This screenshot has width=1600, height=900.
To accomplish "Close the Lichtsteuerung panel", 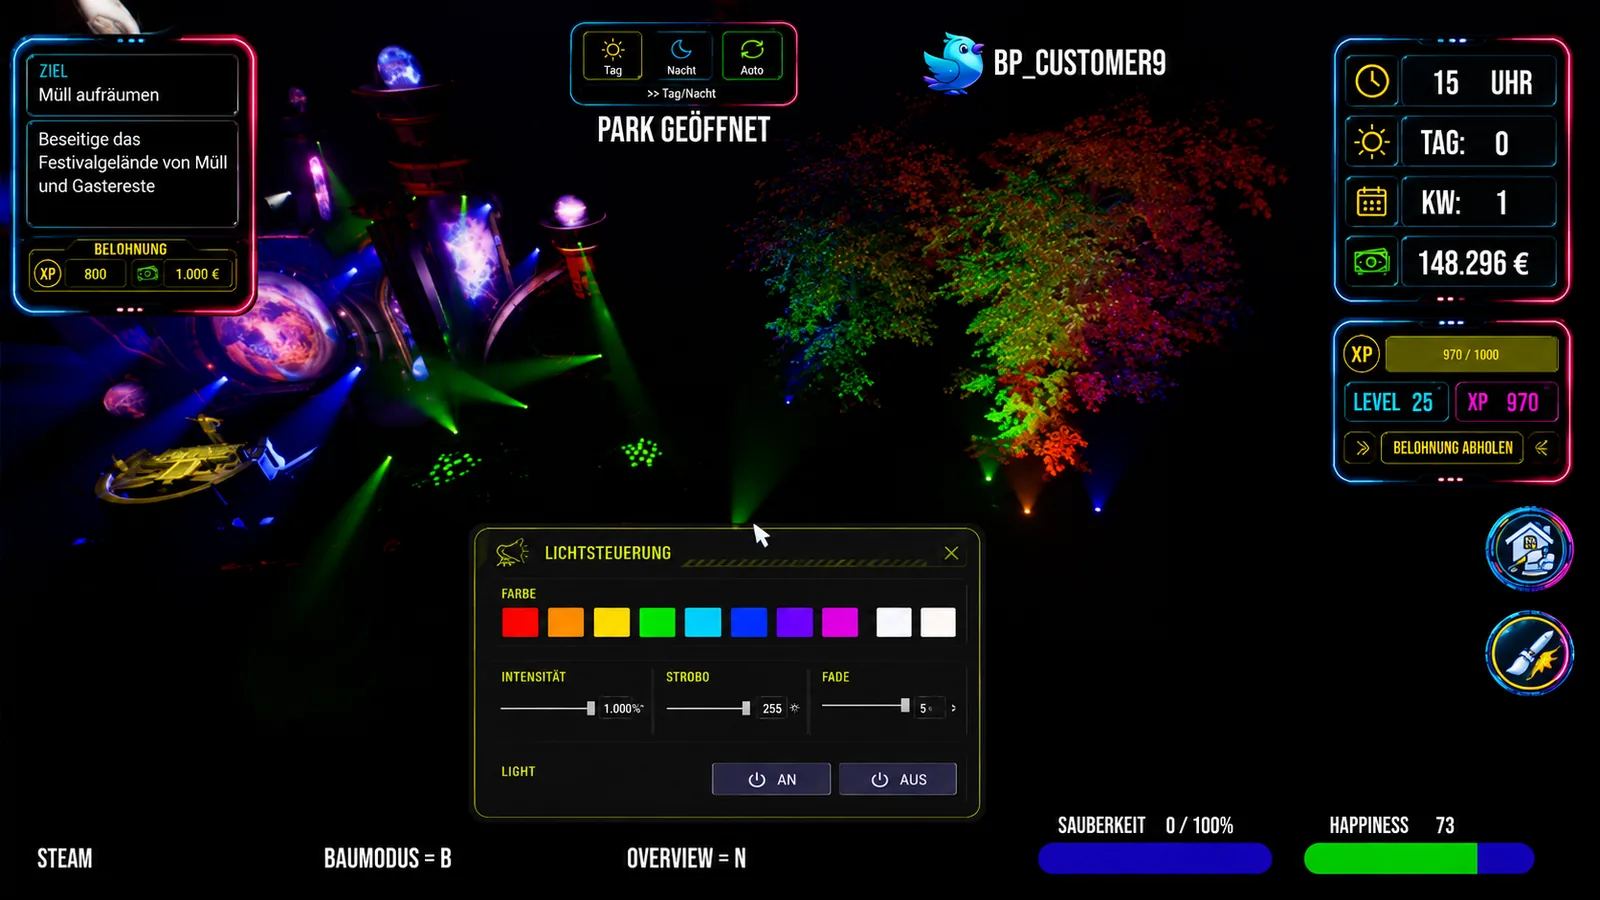I will click(951, 553).
